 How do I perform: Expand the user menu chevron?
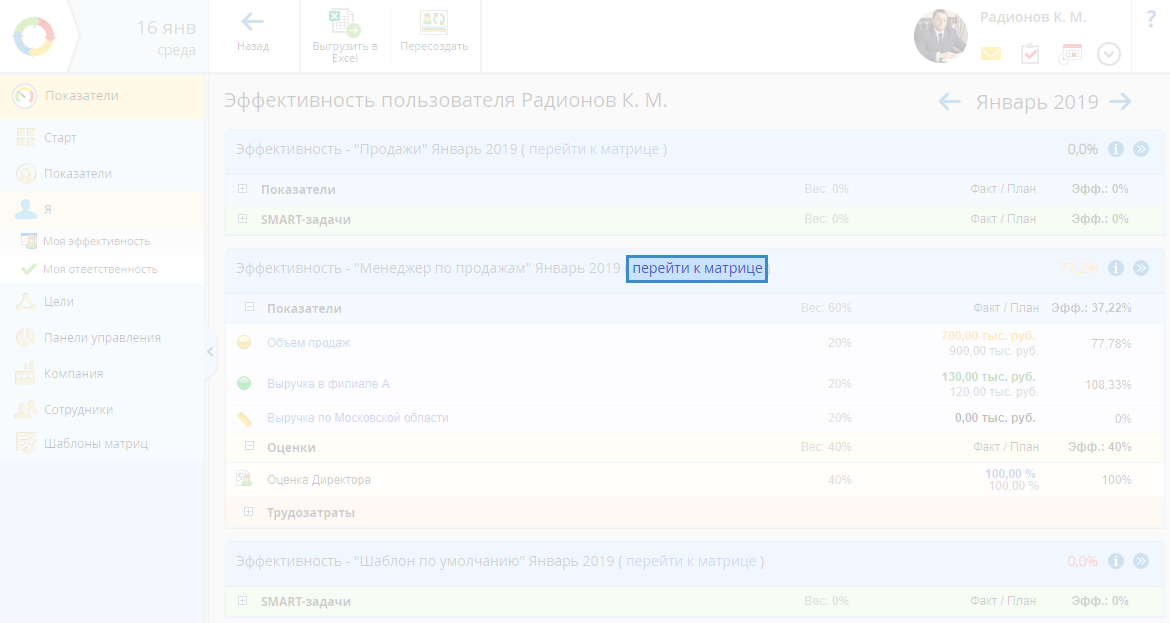tap(1108, 54)
